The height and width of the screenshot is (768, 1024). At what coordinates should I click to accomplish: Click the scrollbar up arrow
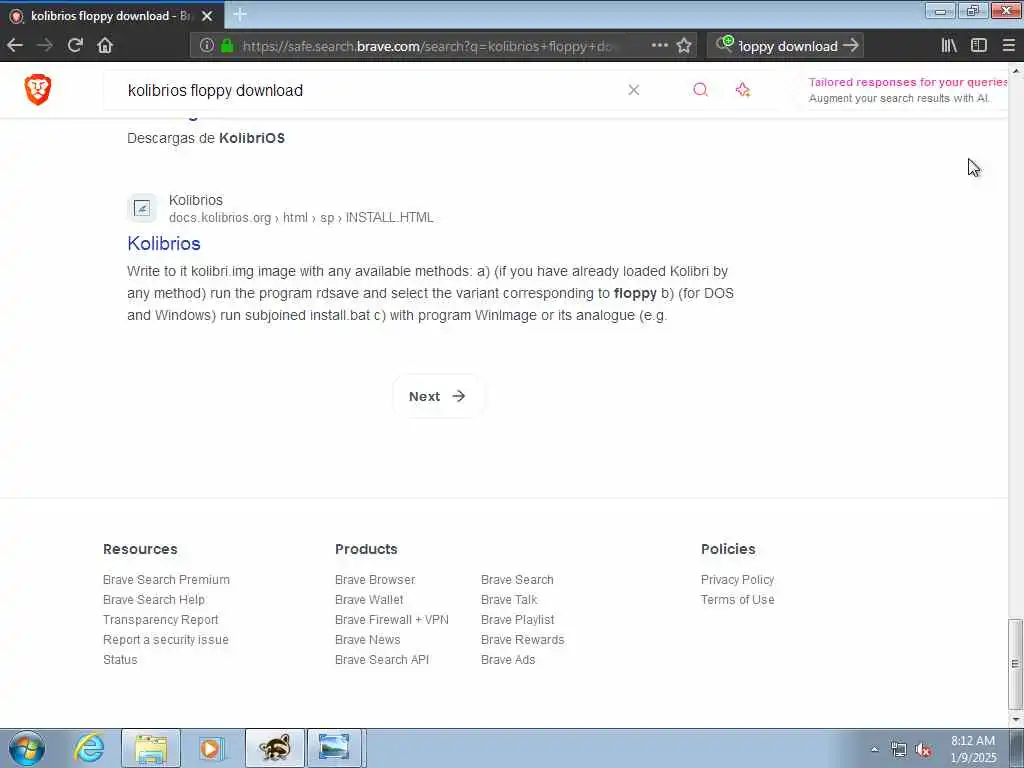click(x=1016, y=69)
